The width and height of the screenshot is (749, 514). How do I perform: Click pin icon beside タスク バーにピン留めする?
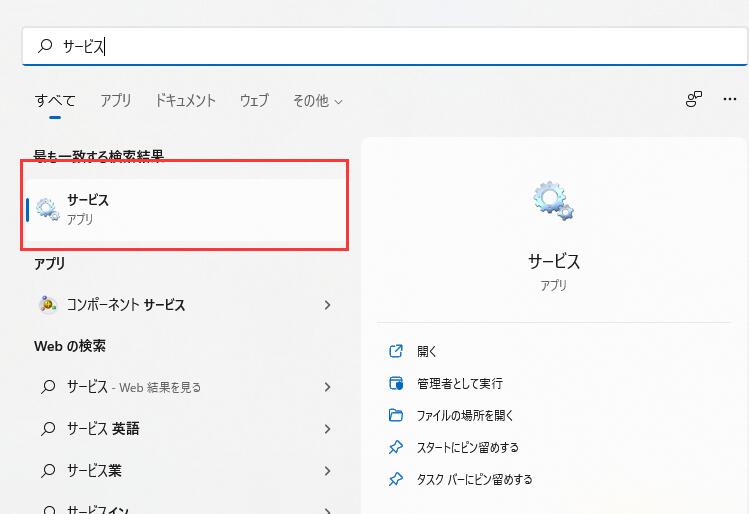(x=396, y=479)
